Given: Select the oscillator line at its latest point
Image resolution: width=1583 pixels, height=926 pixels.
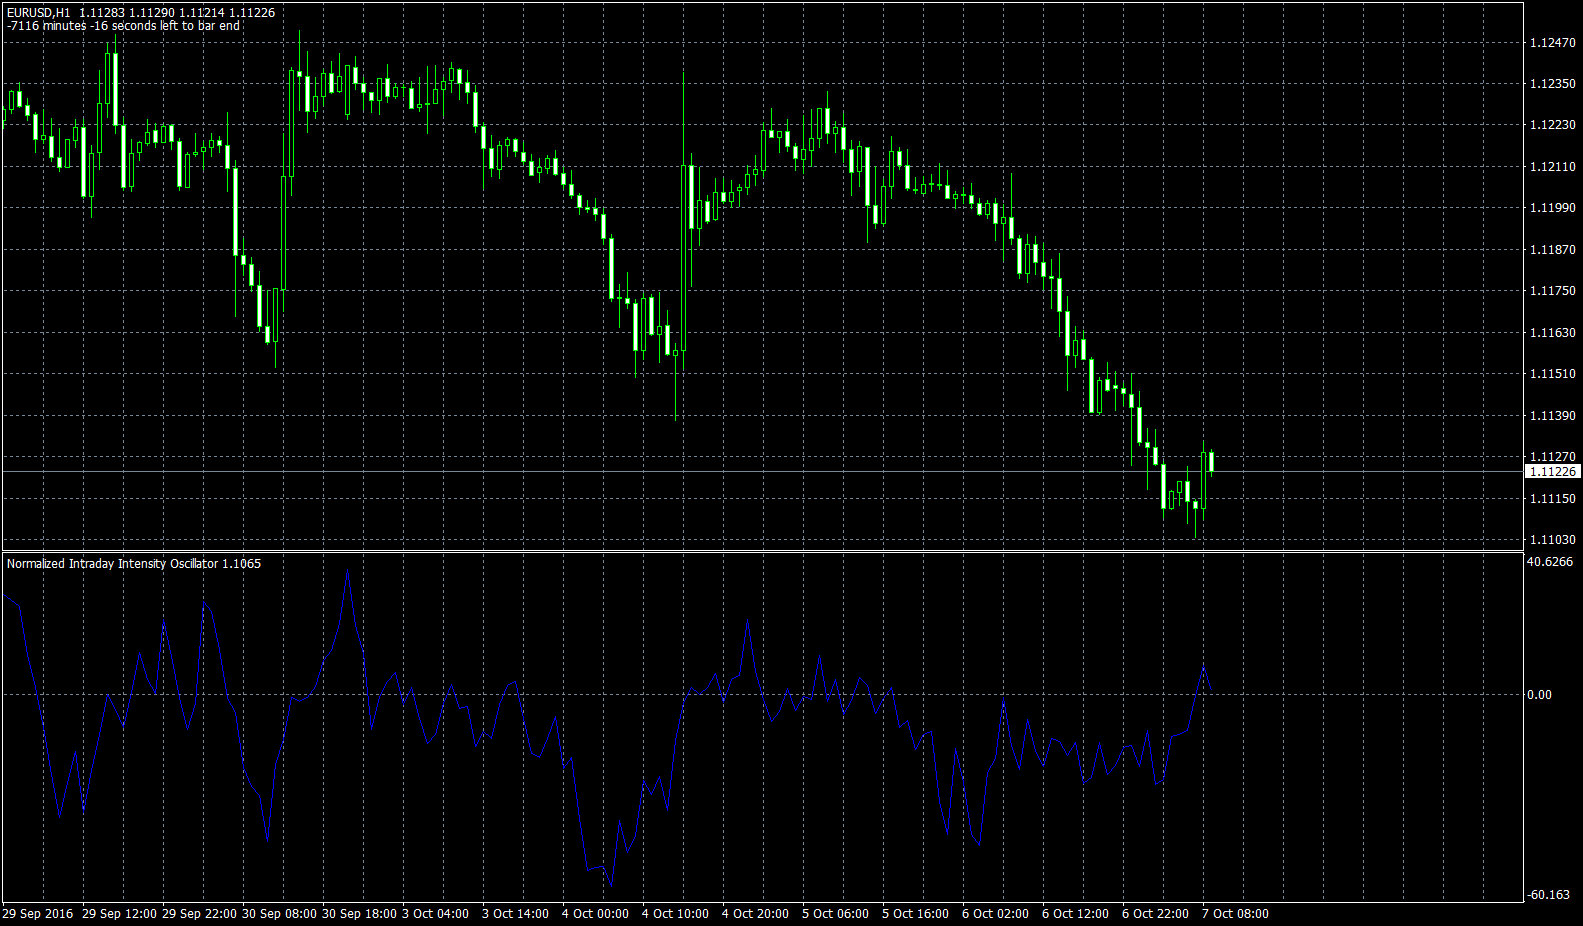Looking at the screenshot, I should click(1211, 689).
